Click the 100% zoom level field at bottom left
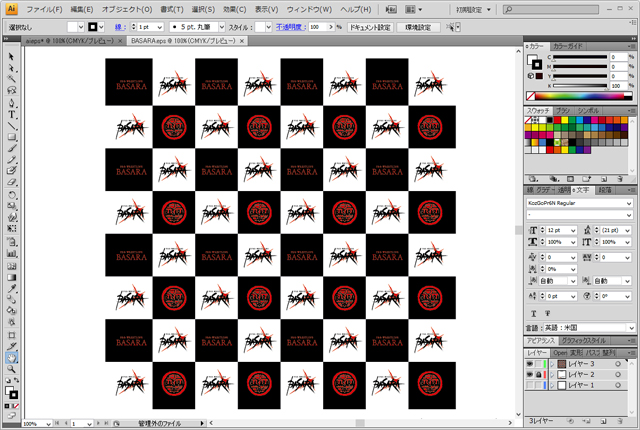 click(x=33, y=424)
